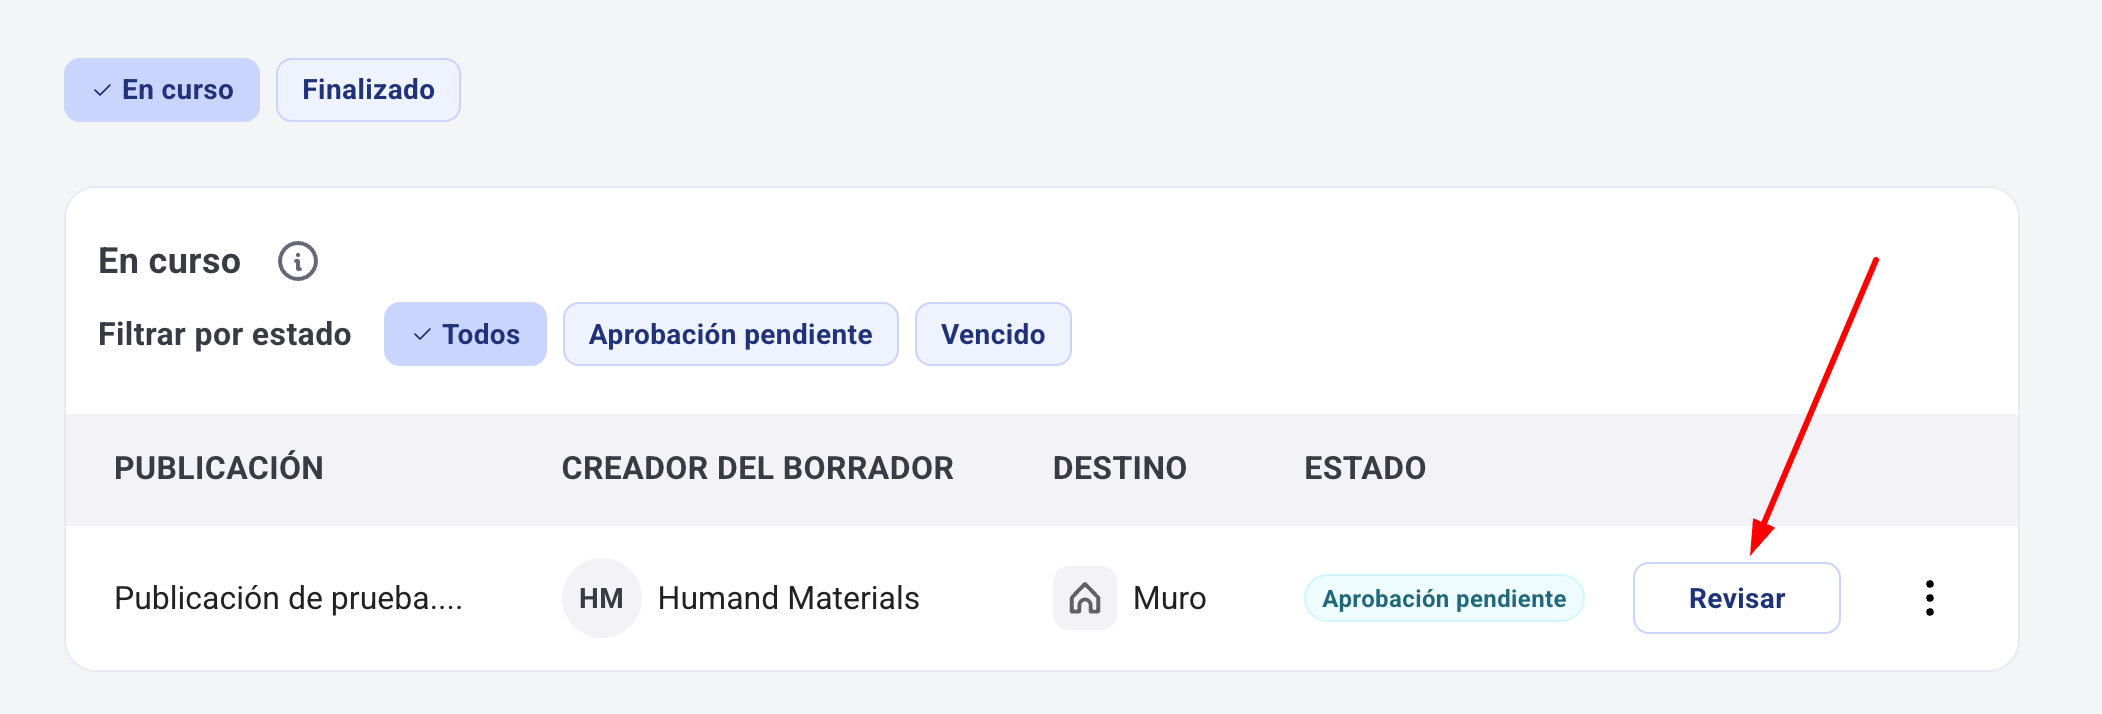Filter by Vencido status
The height and width of the screenshot is (714, 2102).
tap(992, 334)
